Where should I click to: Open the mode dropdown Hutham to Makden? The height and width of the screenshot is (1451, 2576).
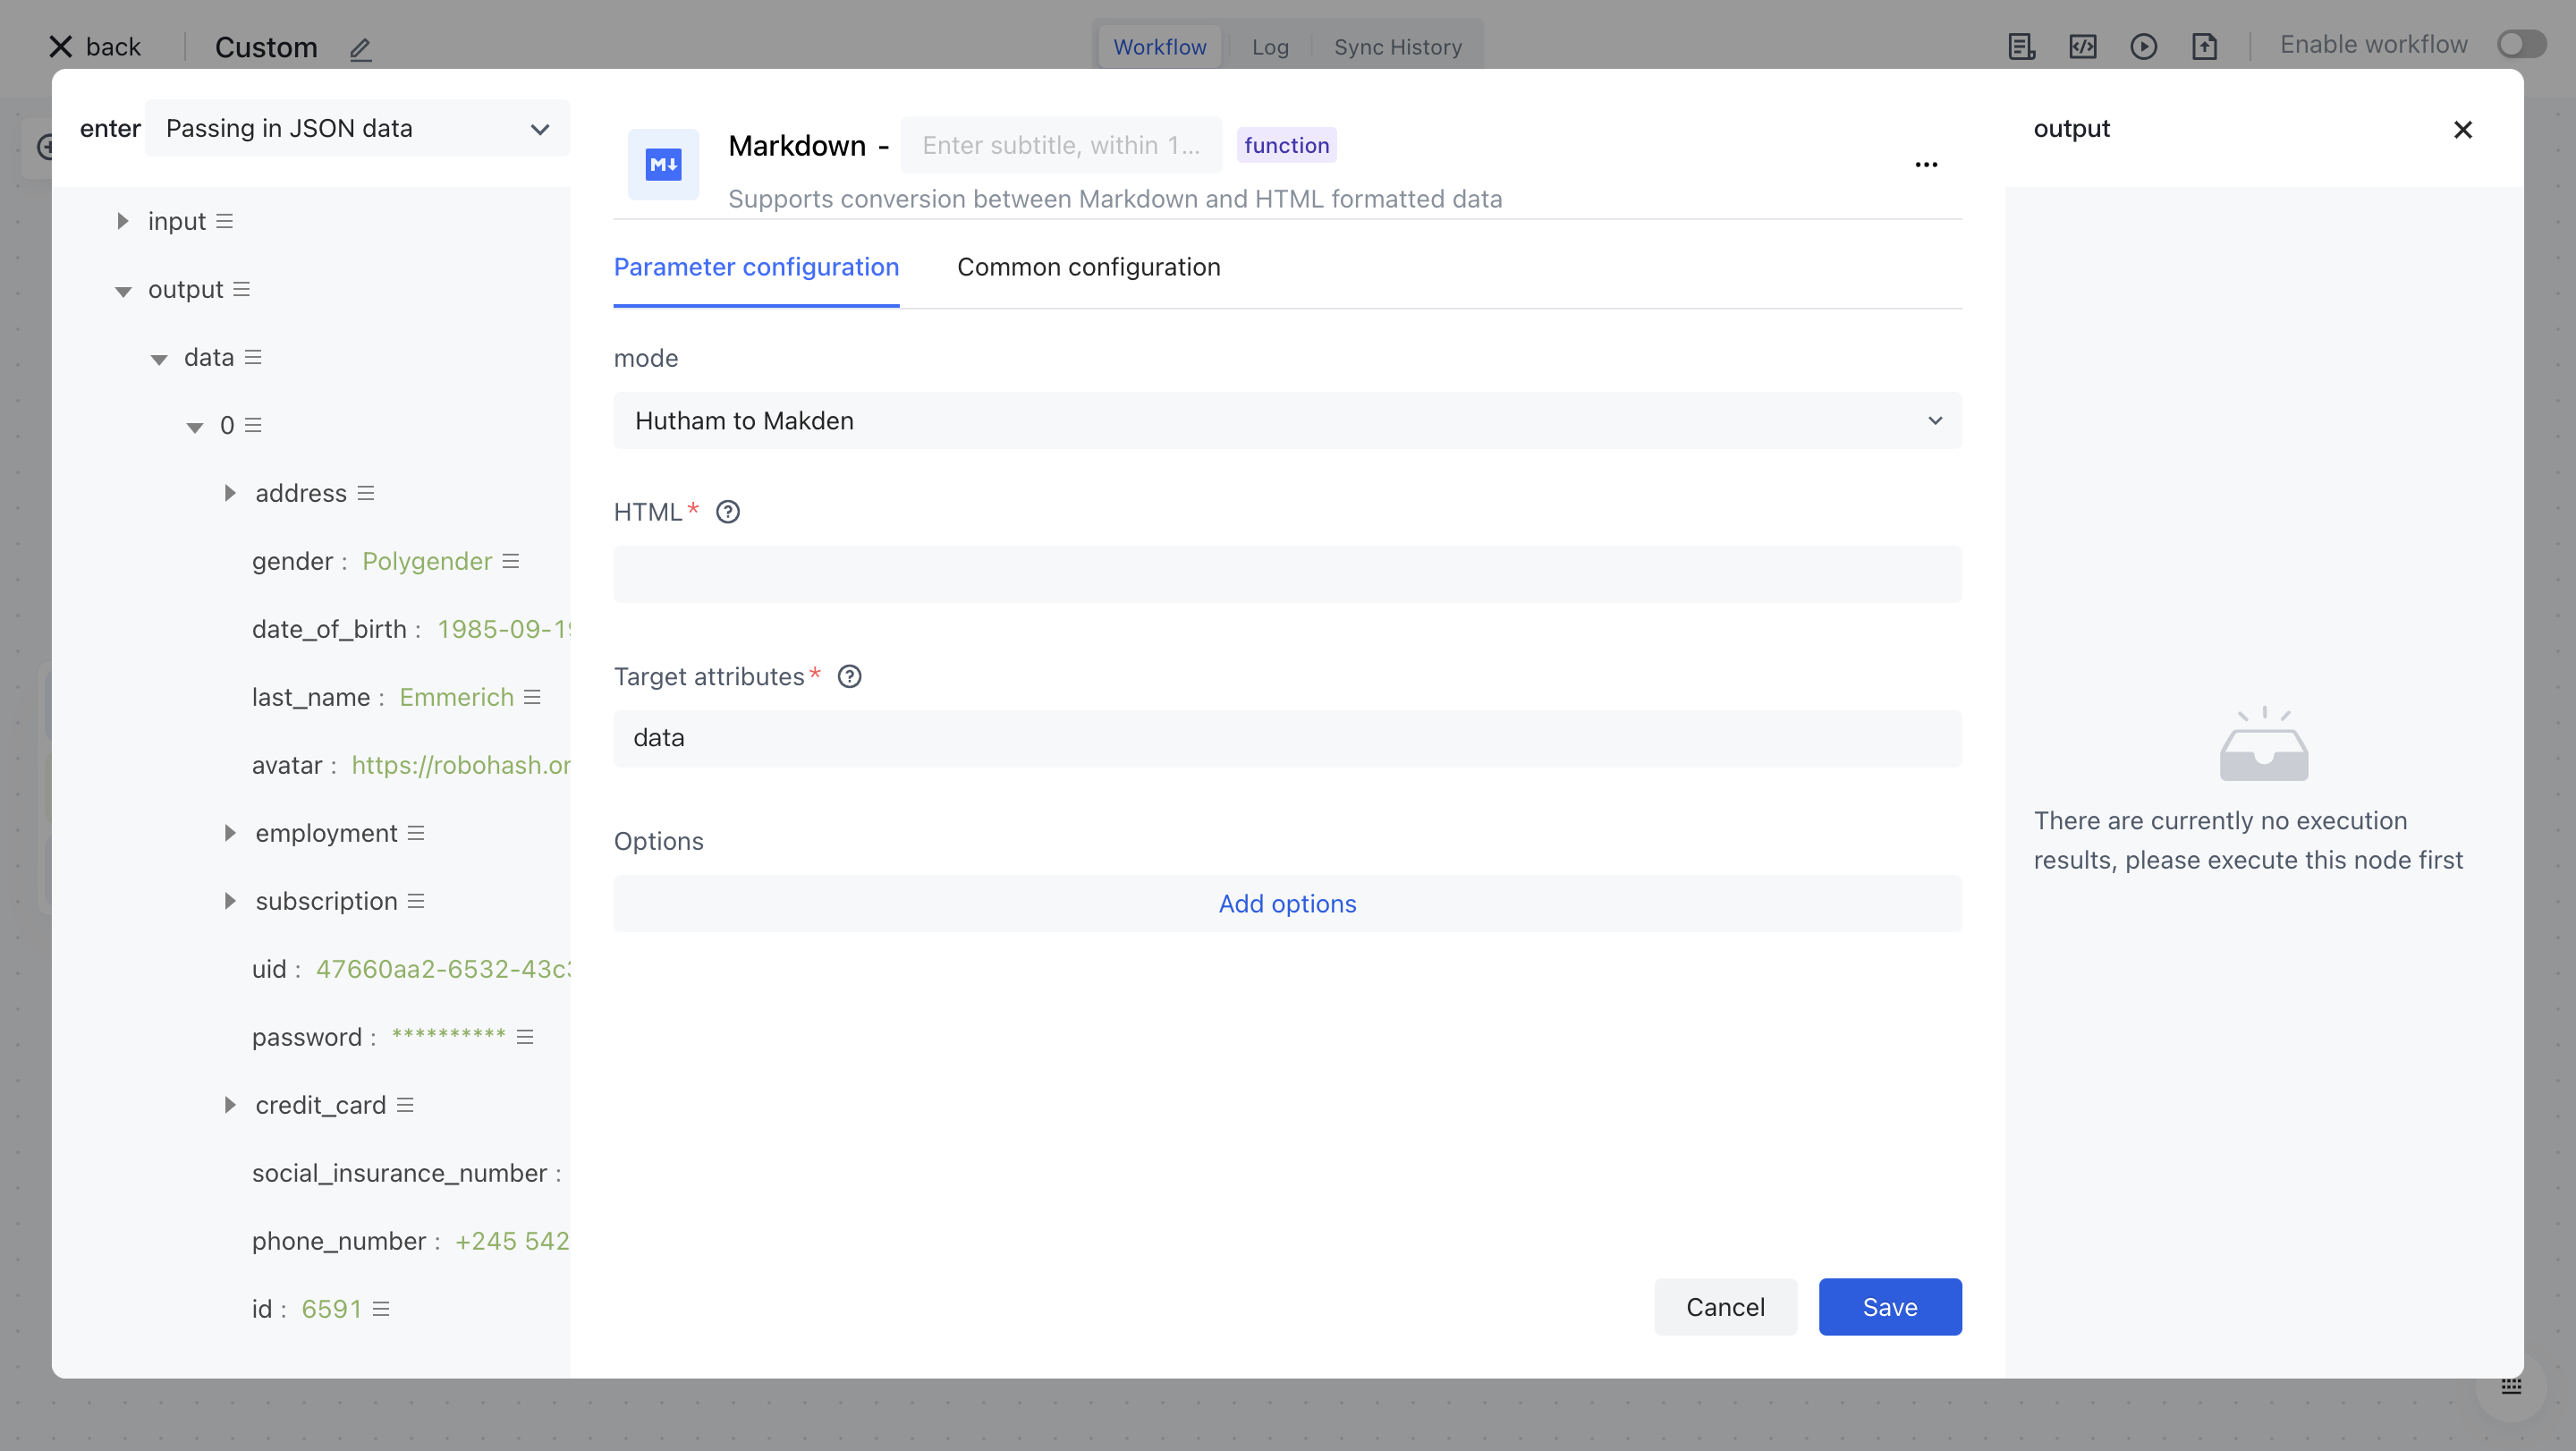coord(1287,421)
